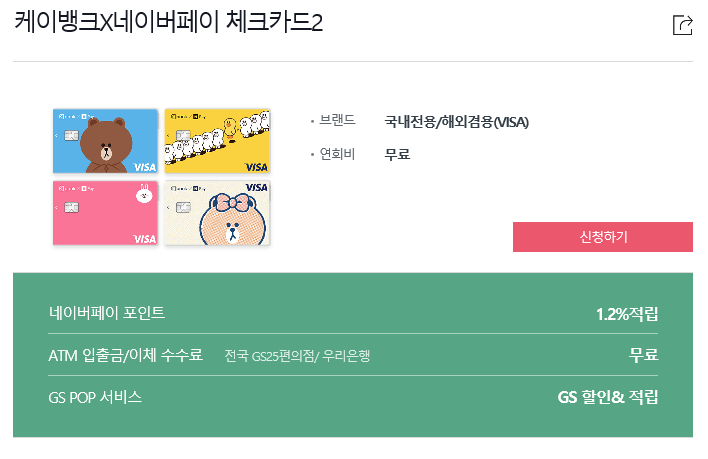708x459 pixels.
Task: Click the 네이버페이 포인트 benefit row
Action: pyautogui.click(x=353, y=313)
